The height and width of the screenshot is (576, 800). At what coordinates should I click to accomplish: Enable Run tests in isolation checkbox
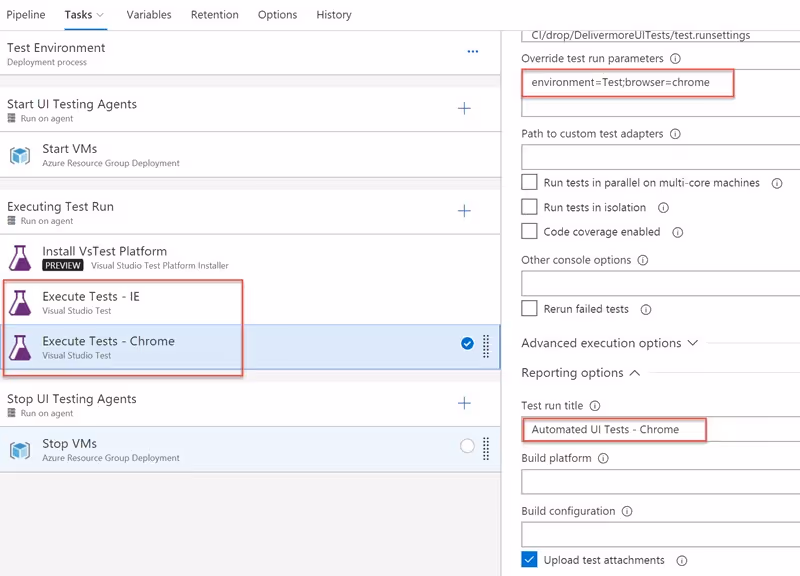tap(529, 207)
